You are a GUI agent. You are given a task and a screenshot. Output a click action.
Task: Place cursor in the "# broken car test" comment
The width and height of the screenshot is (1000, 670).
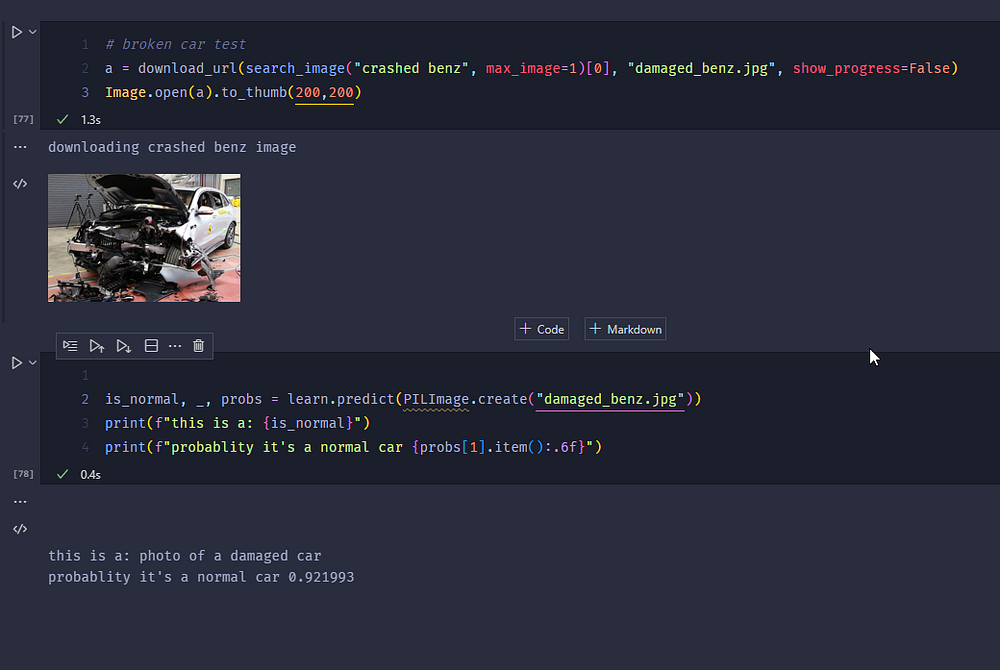coord(175,44)
